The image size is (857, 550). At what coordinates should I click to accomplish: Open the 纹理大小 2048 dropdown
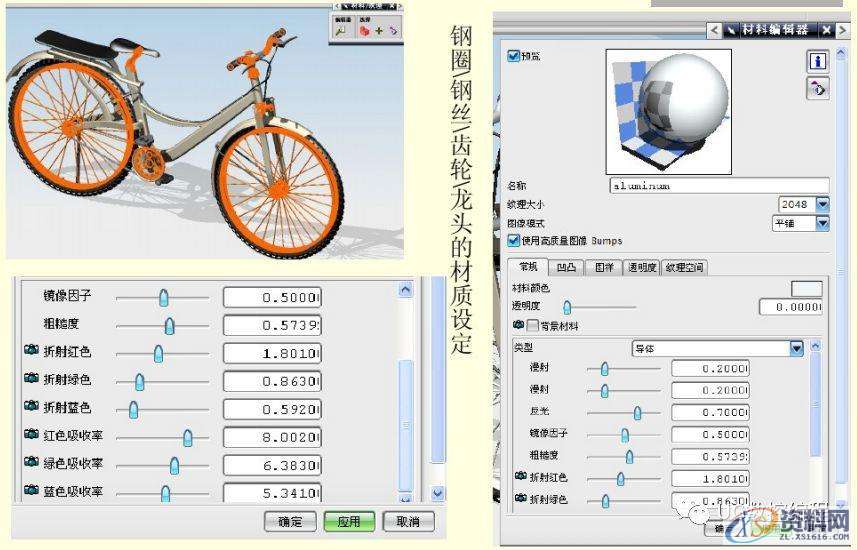click(822, 204)
